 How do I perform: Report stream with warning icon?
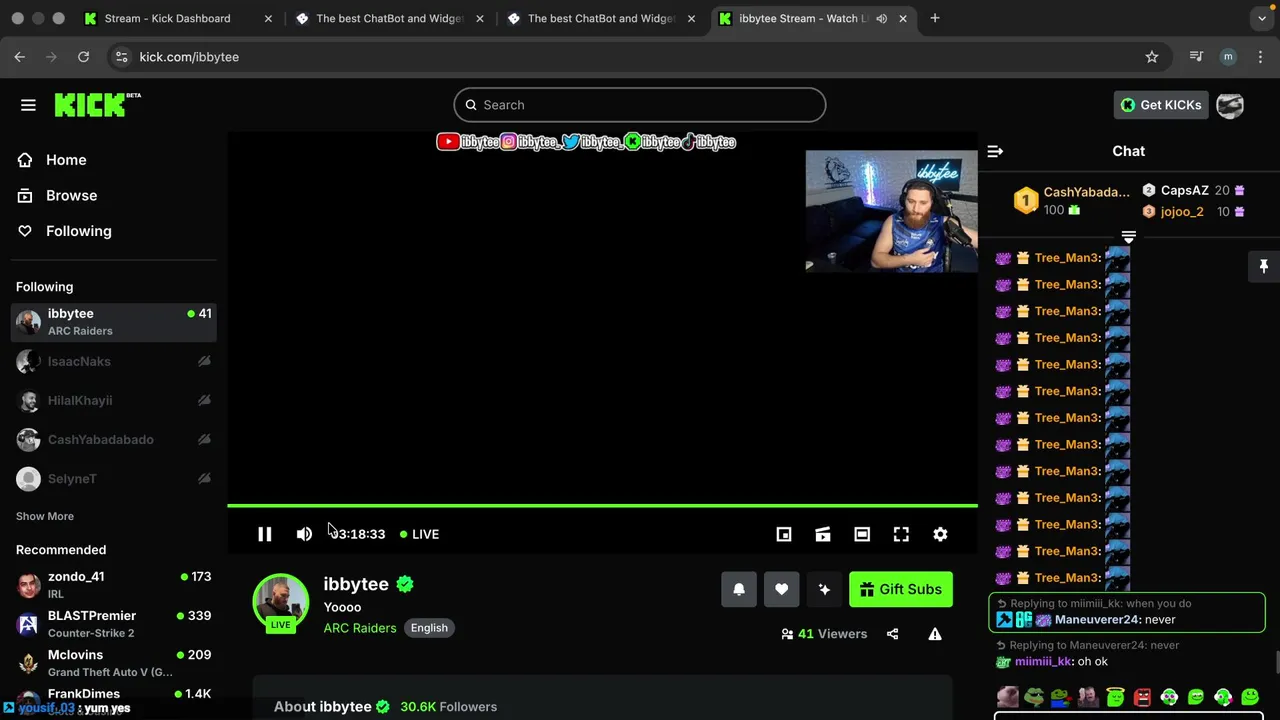point(935,634)
